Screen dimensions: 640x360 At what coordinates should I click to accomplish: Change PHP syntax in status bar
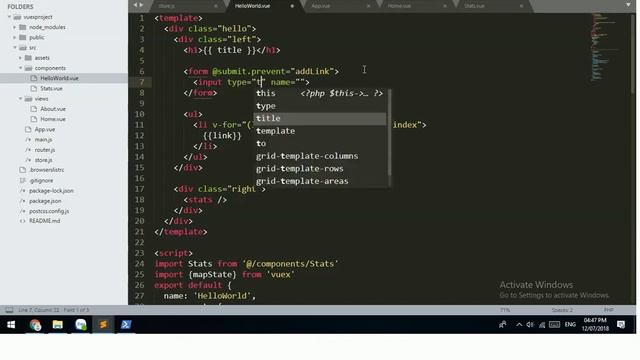(x=609, y=310)
